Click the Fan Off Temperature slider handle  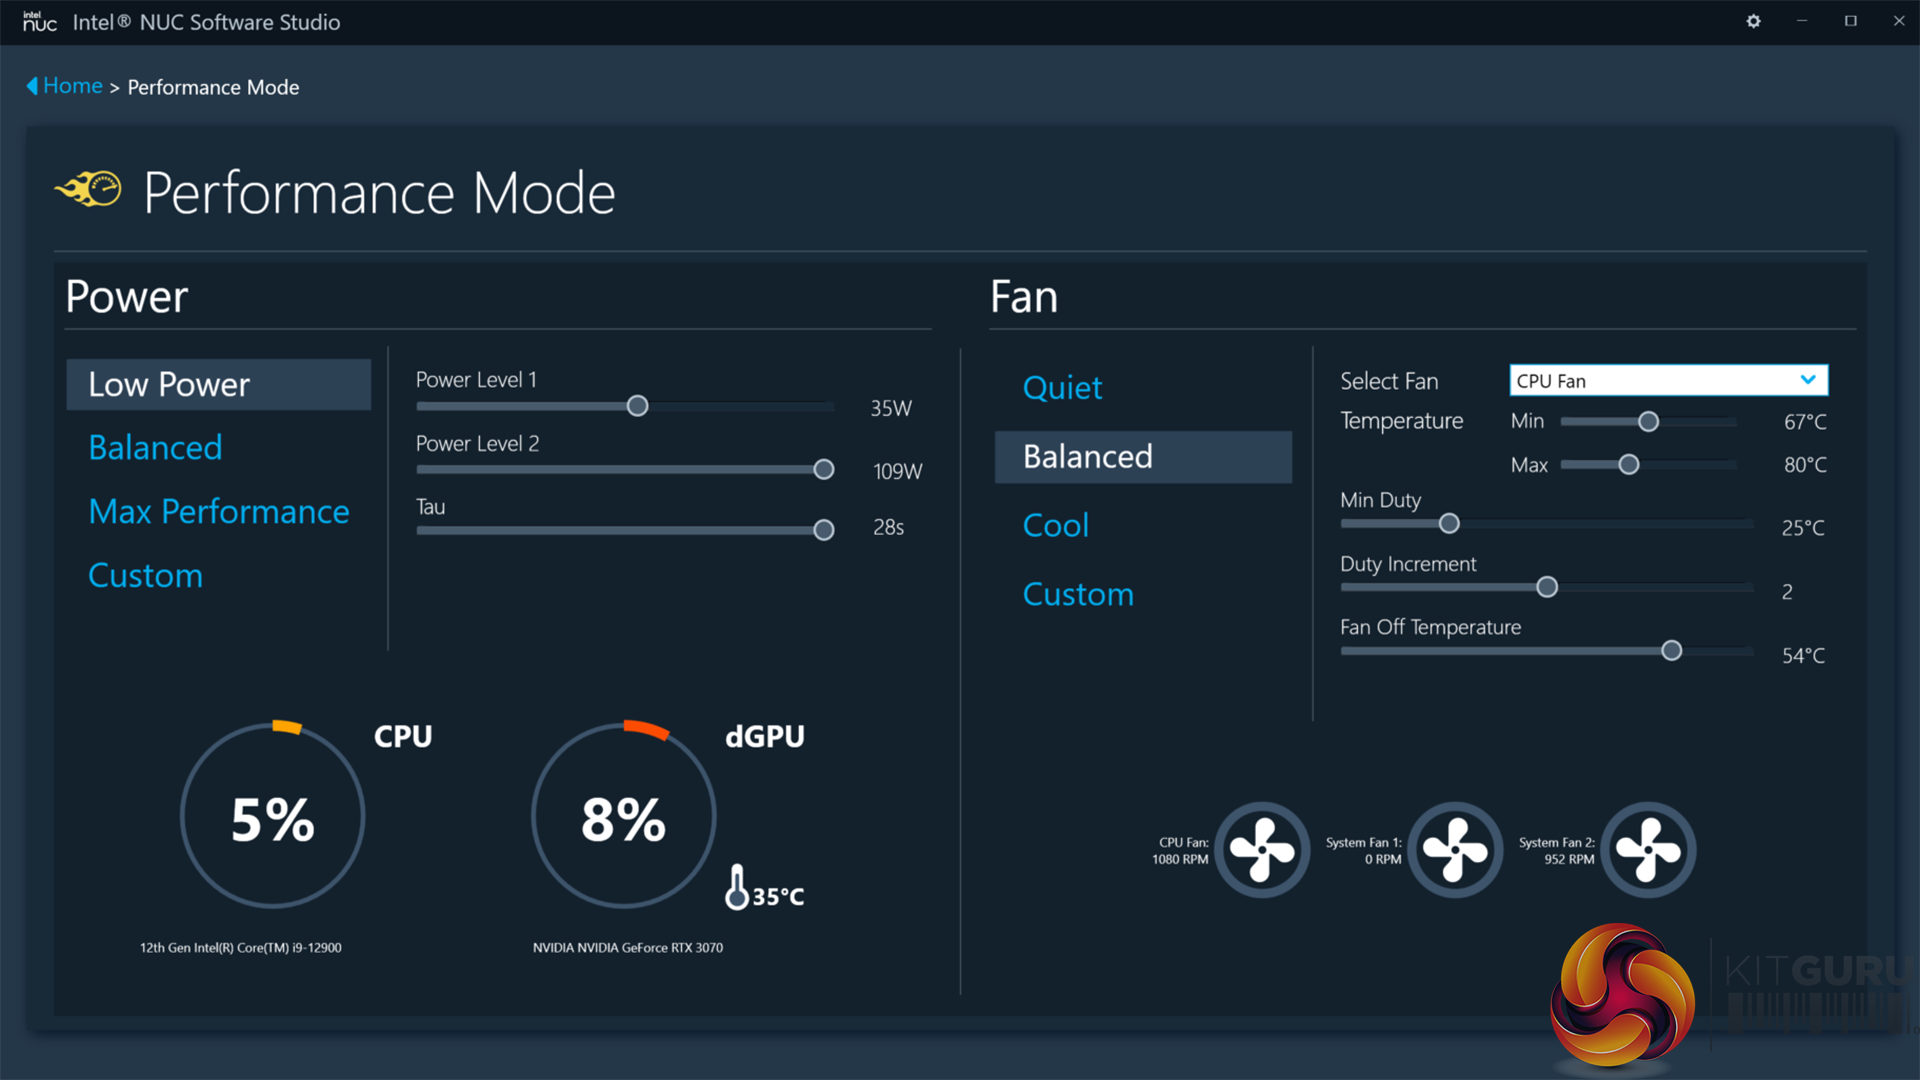point(1671,651)
